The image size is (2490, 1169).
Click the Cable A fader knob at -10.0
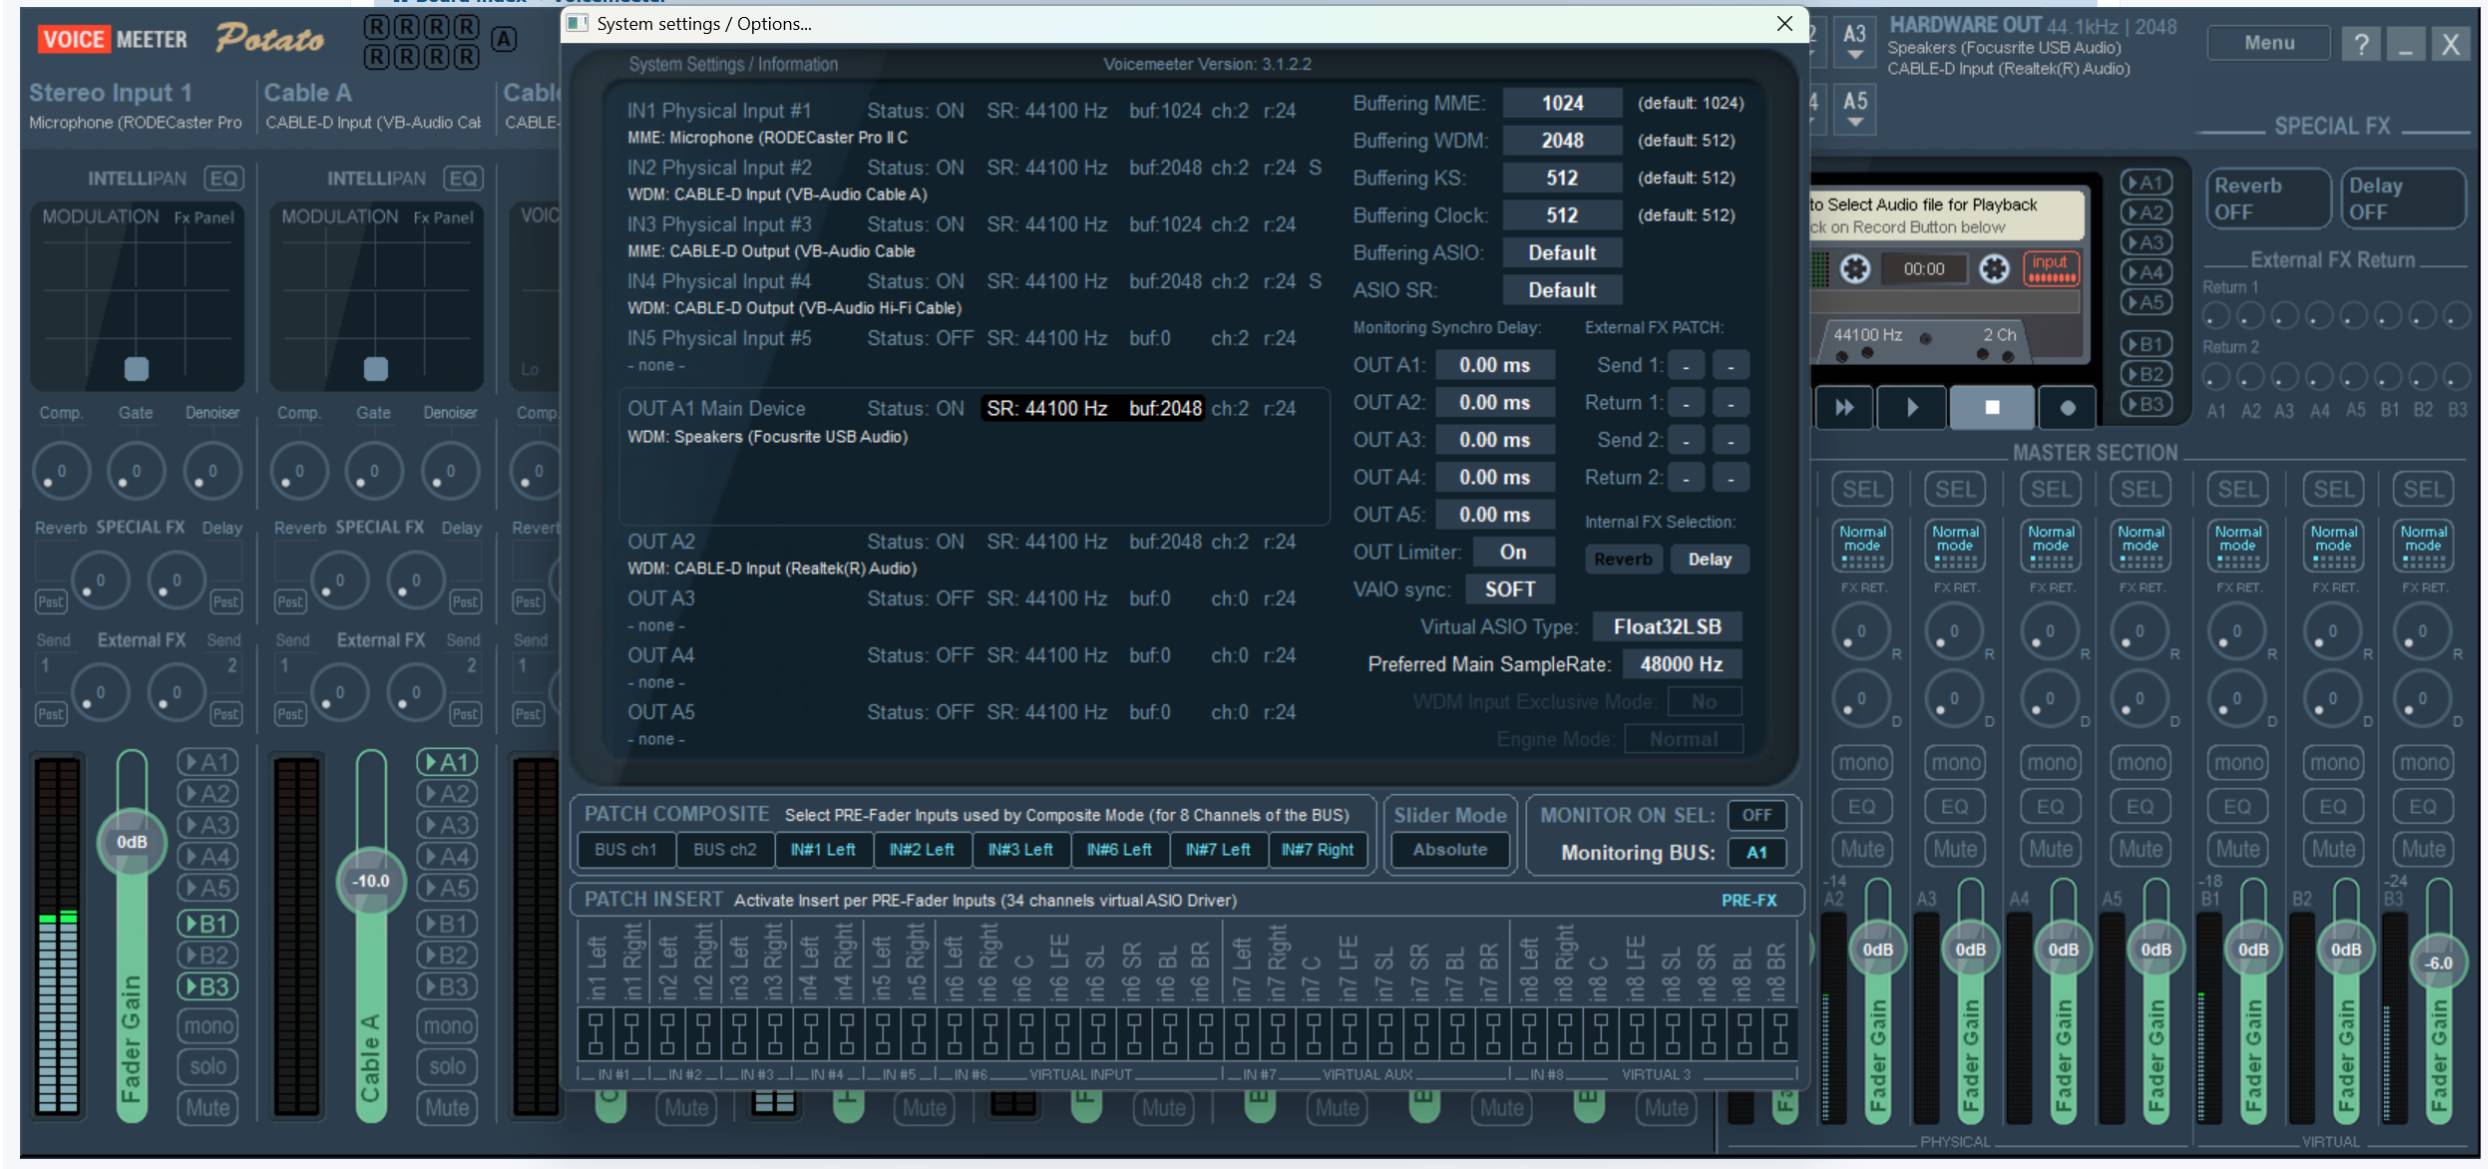371,881
